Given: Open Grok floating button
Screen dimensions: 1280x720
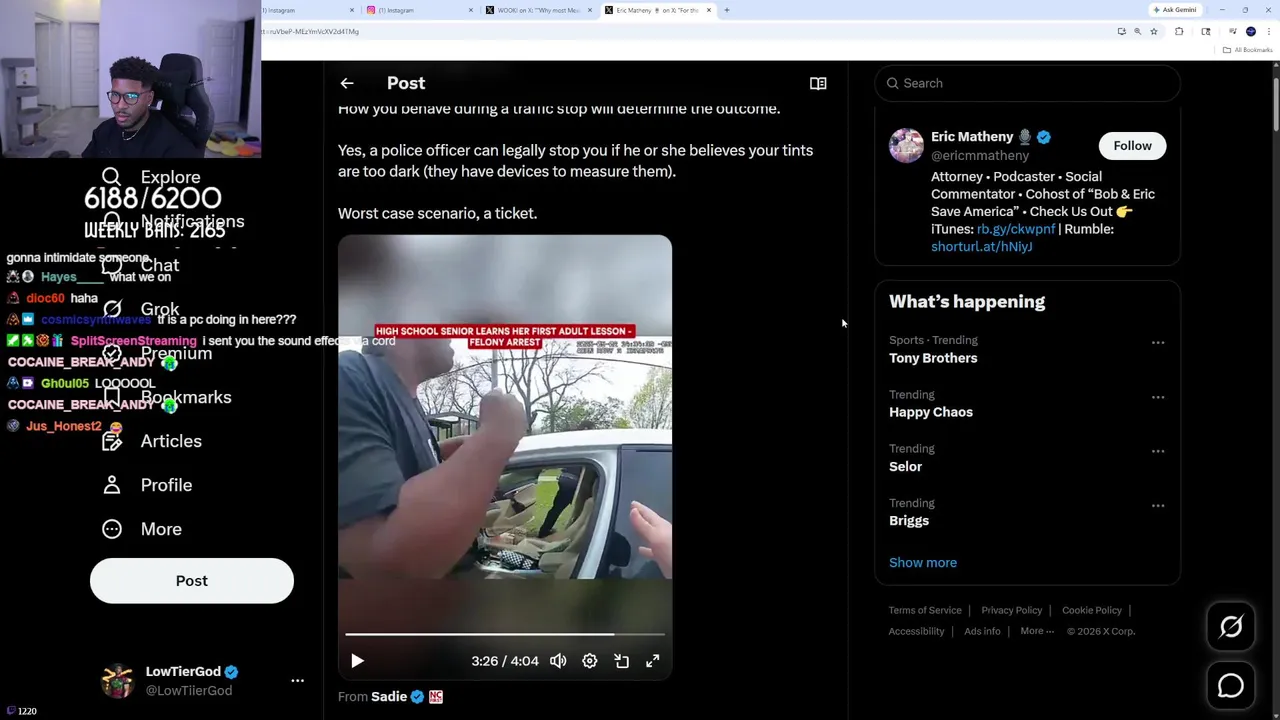Looking at the screenshot, I should pyautogui.click(x=1231, y=627).
